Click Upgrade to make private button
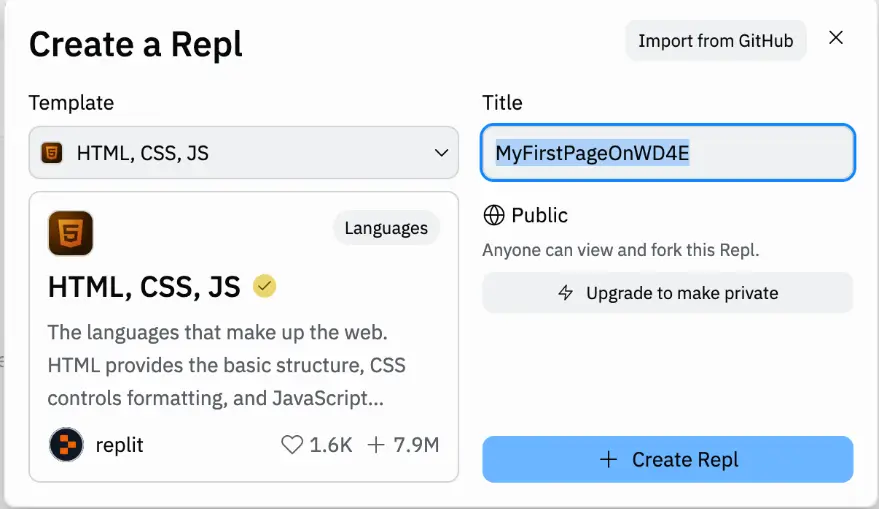The width and height of the screenshot is (879, 509). click(x=668, y=293)
